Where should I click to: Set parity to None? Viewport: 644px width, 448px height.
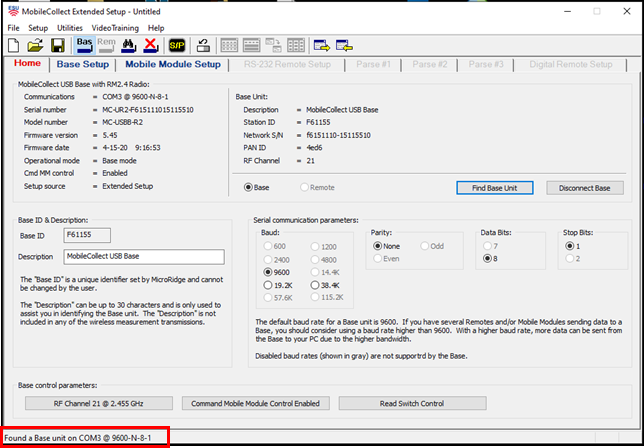pos(386,246)
